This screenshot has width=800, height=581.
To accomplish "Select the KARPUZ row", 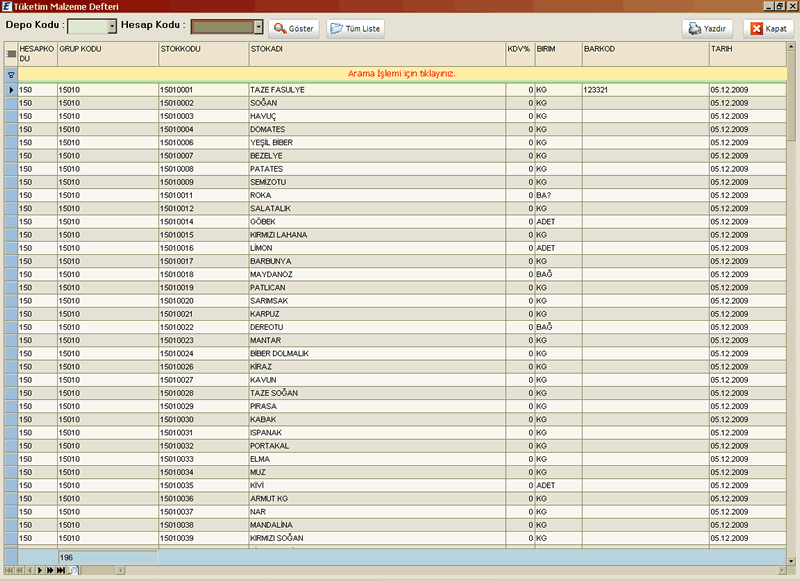I will click(x=402, y=314).
